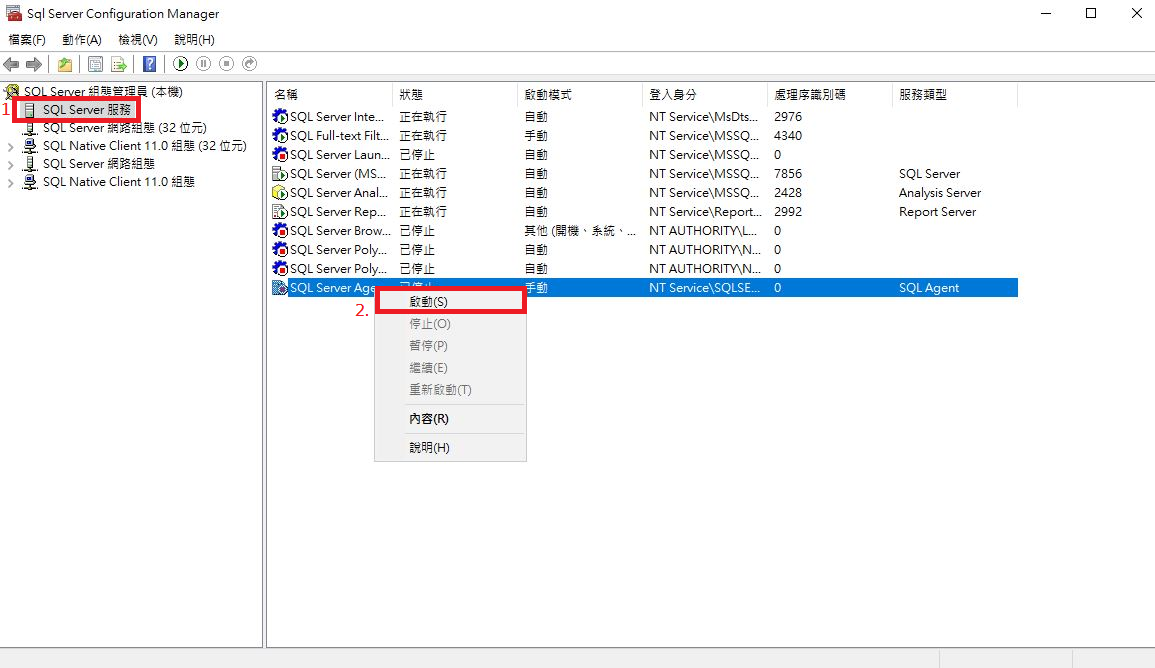The height and width of the screenshot is (668, 1155).
Task: Open the 檢視(V) menu
Action: pos(138,40)
